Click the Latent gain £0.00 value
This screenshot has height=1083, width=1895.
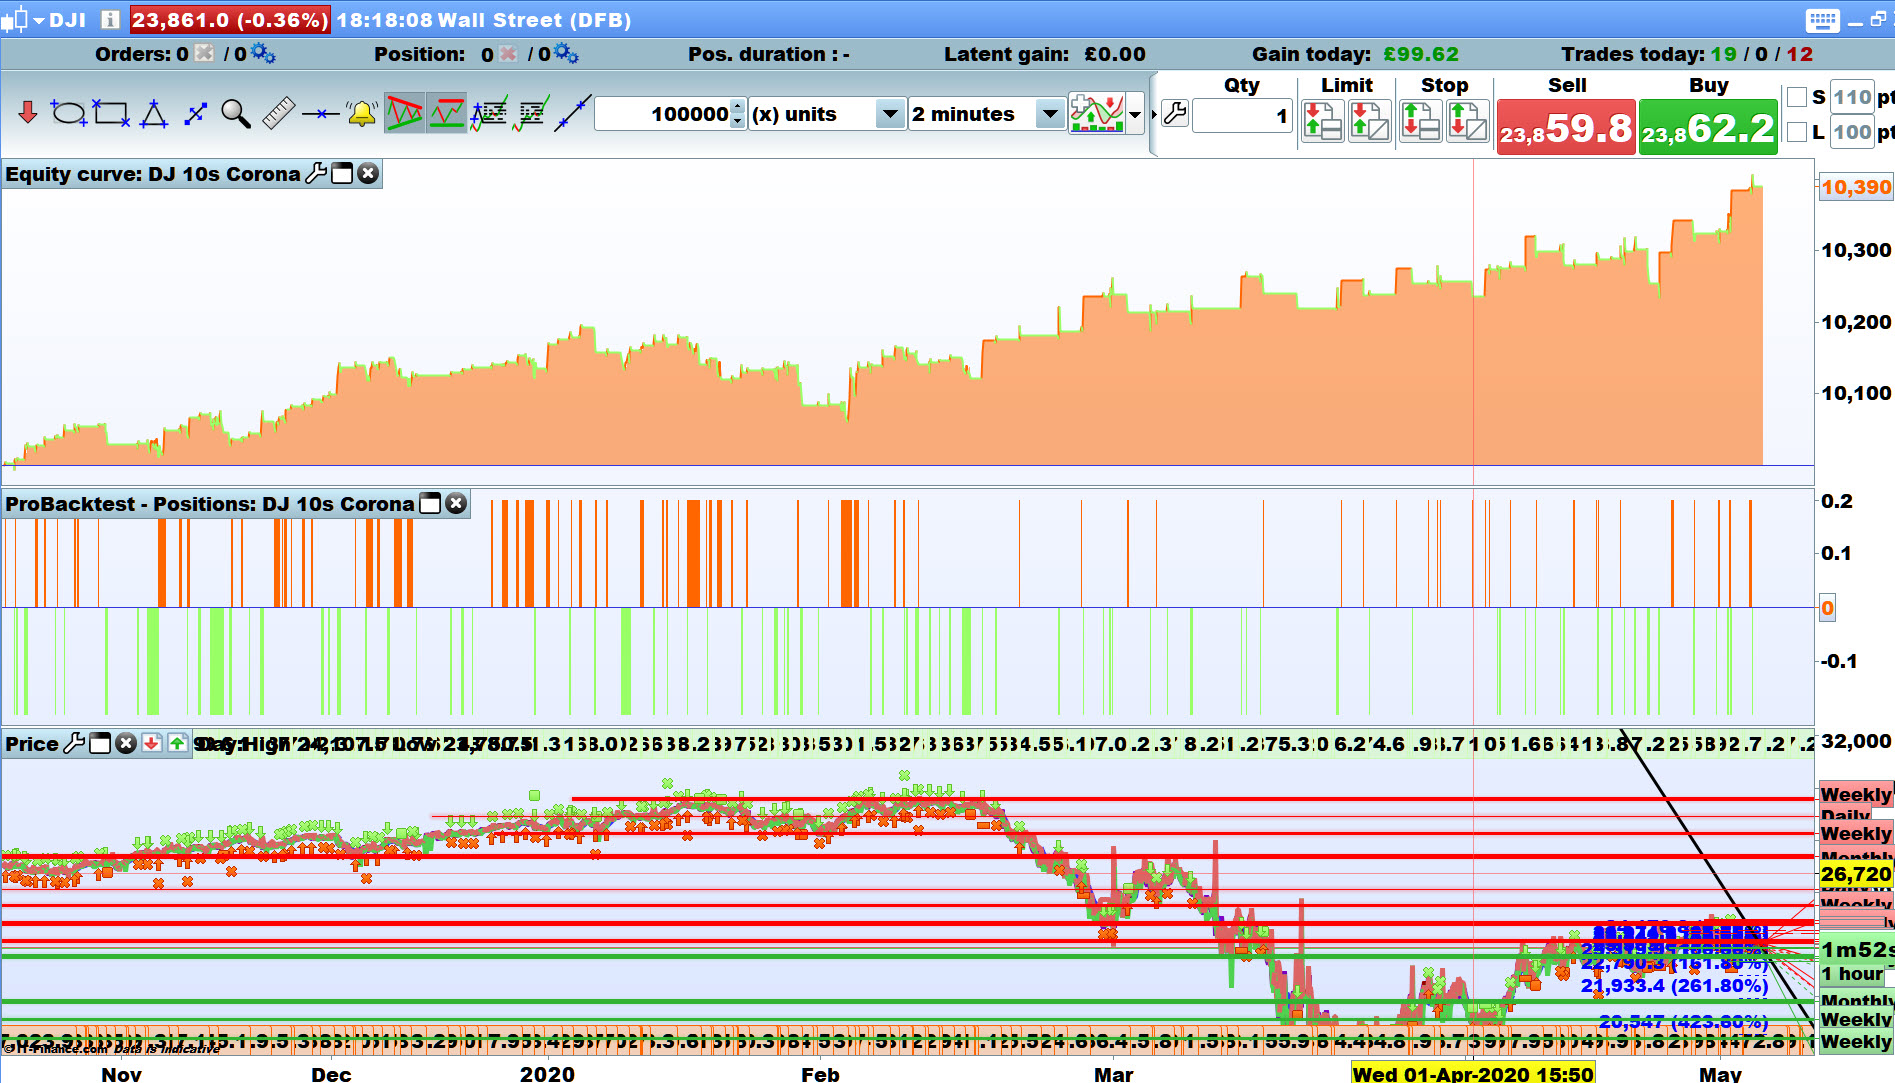(x=1115, y=54)
